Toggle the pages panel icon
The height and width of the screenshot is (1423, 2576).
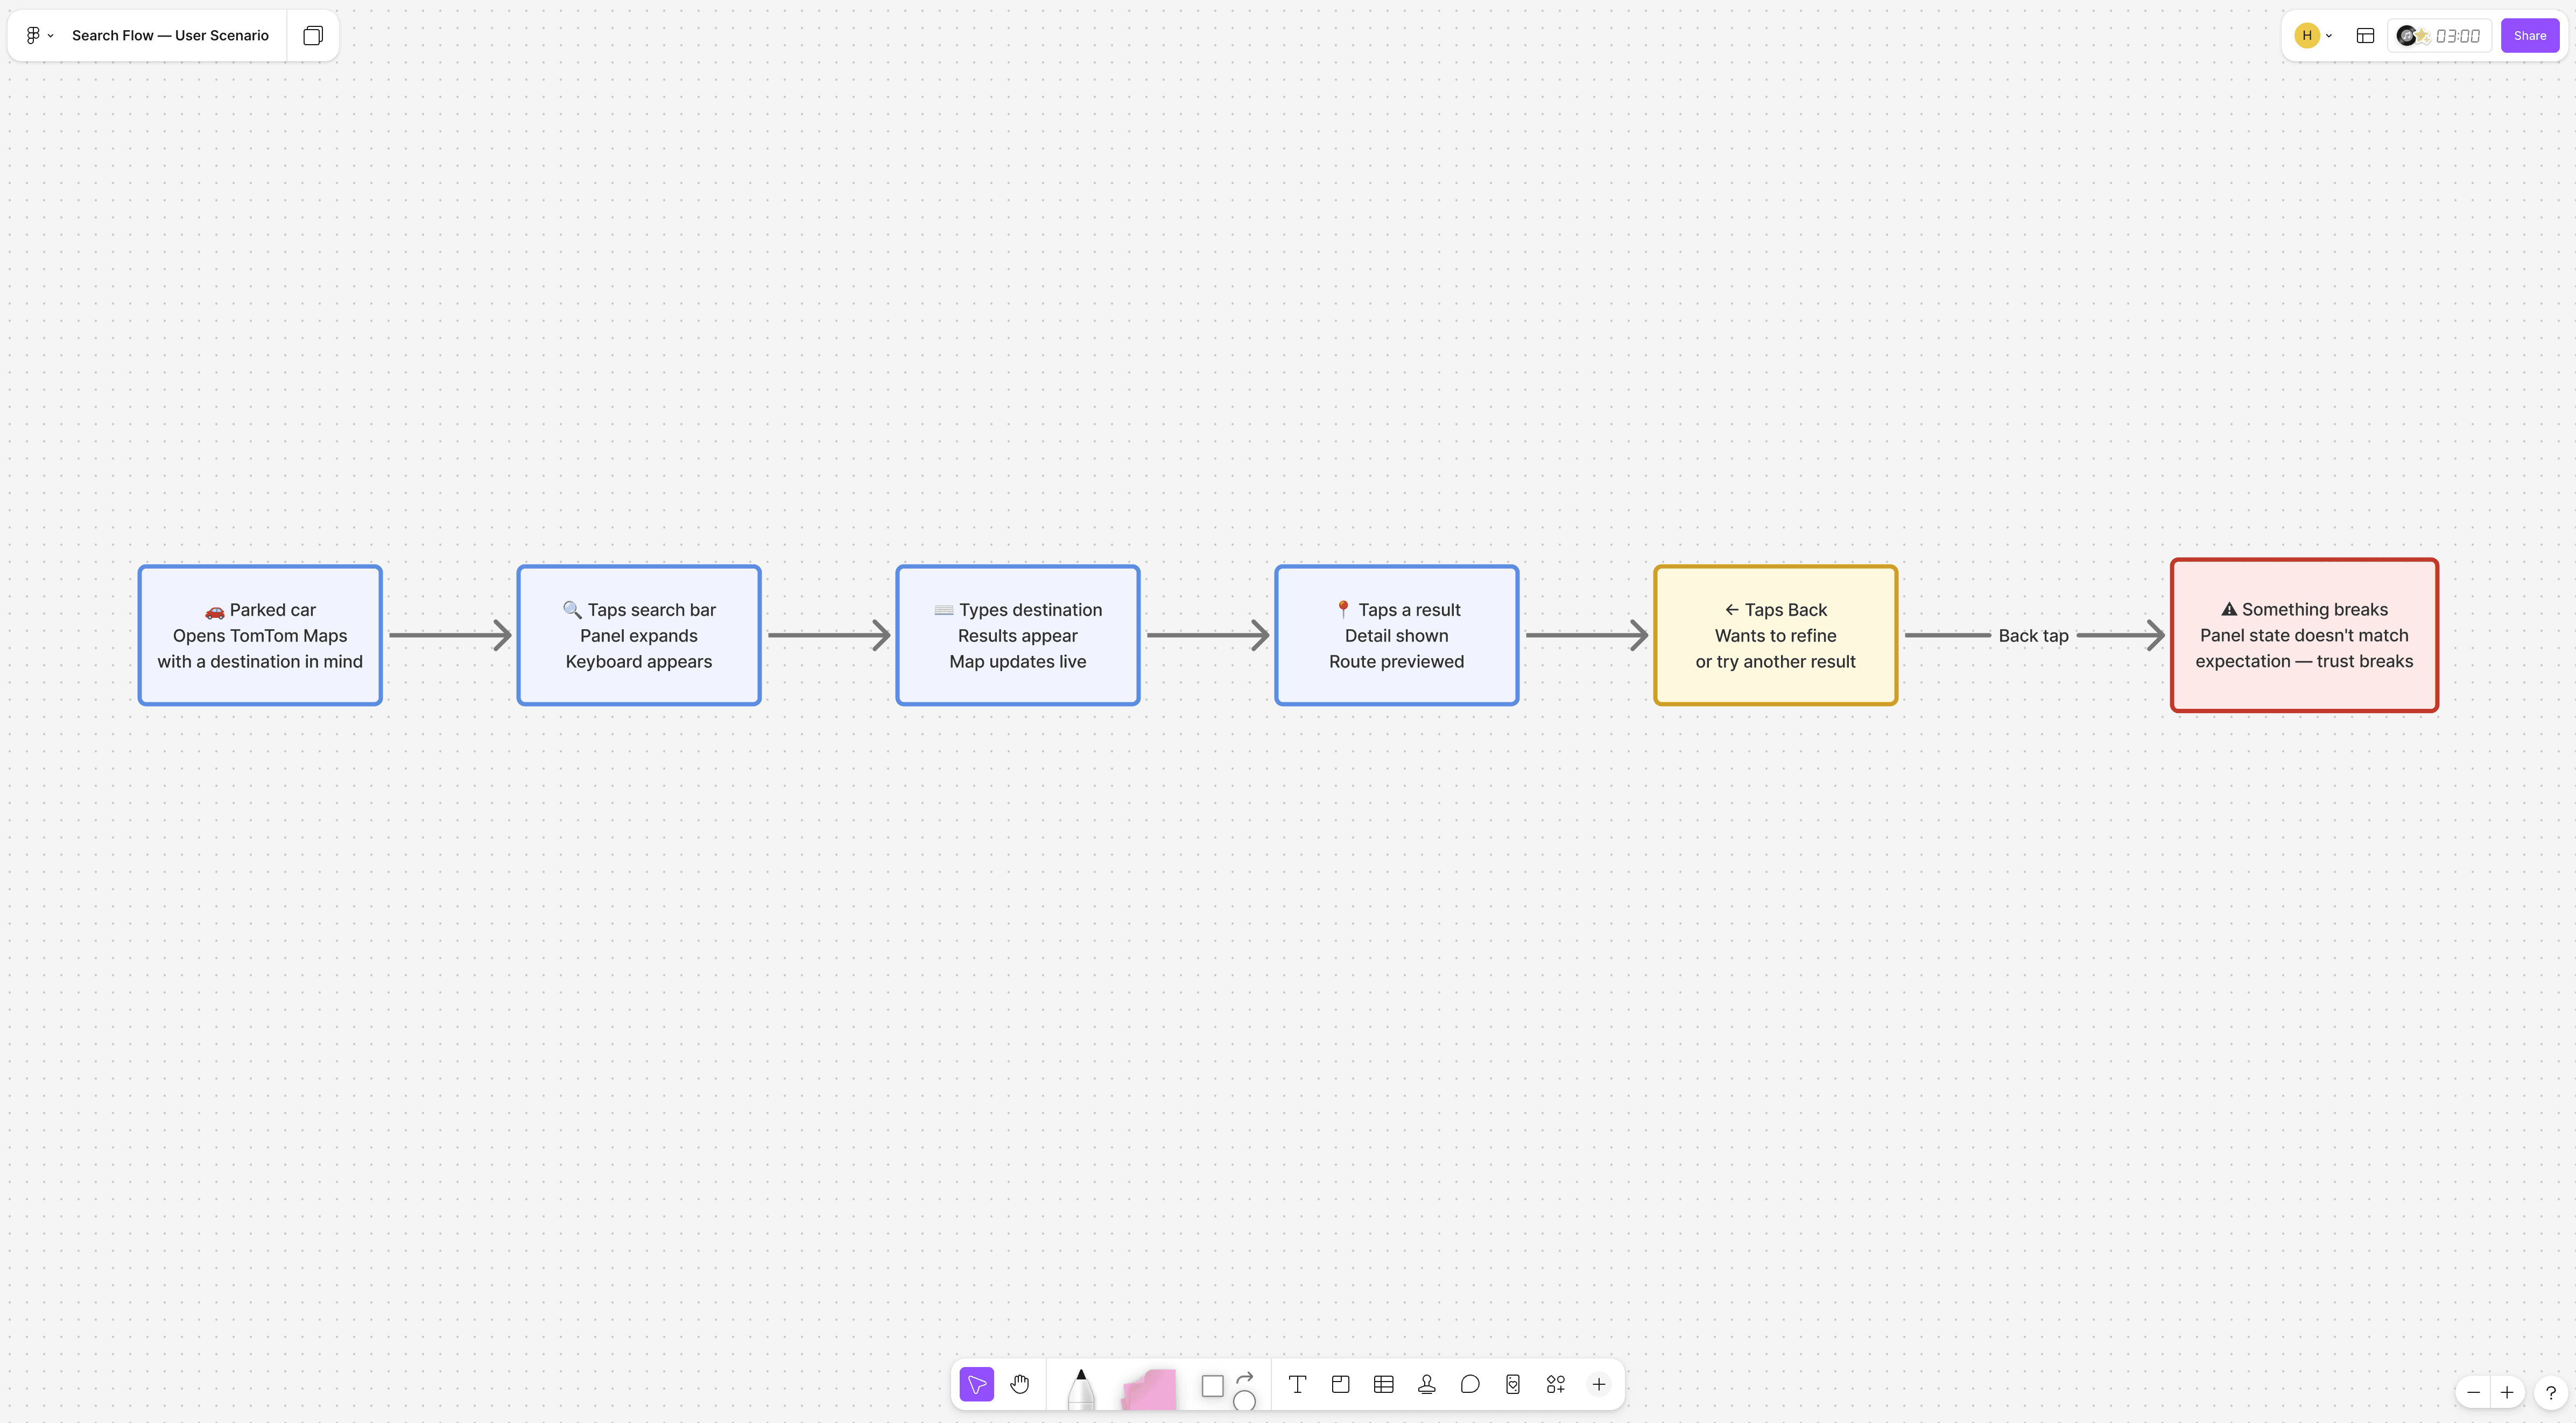click(313, 36)
